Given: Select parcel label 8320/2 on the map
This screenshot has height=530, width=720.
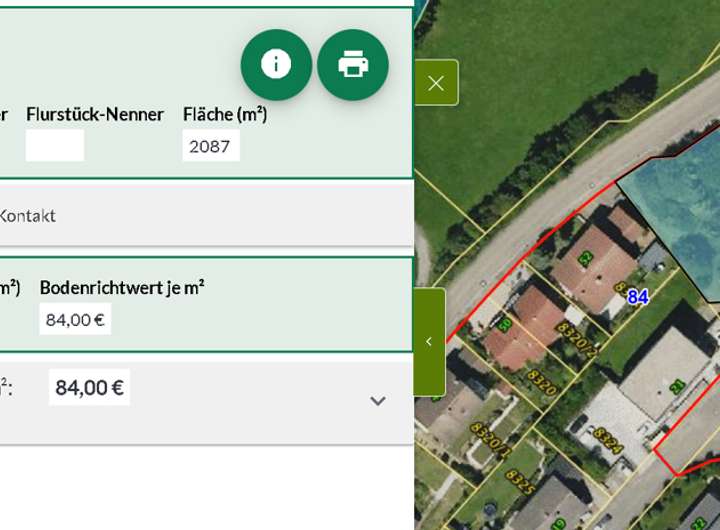Looking at the screenshot, I should point(577,339).
